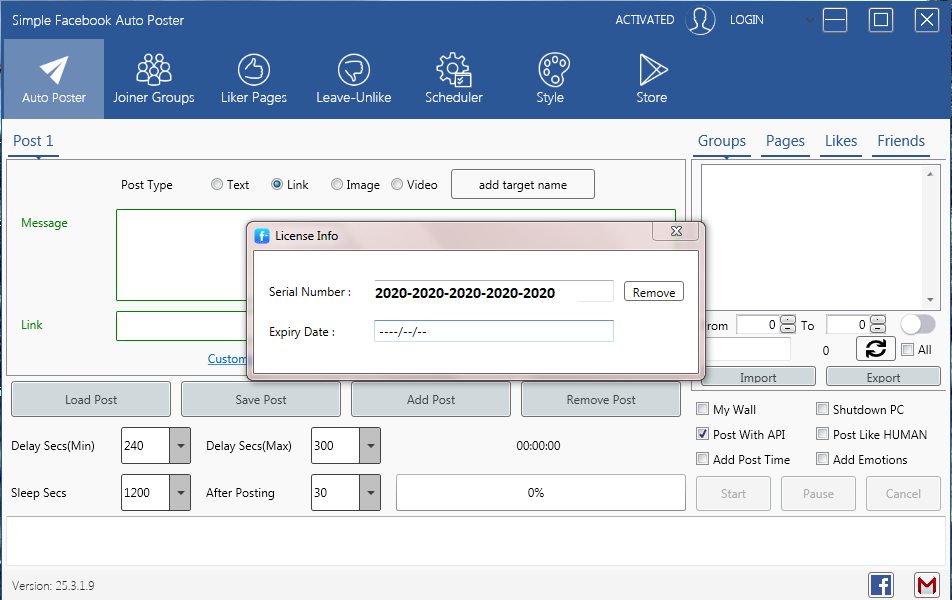Switch to the Friends tab

[x=901, y=141]
